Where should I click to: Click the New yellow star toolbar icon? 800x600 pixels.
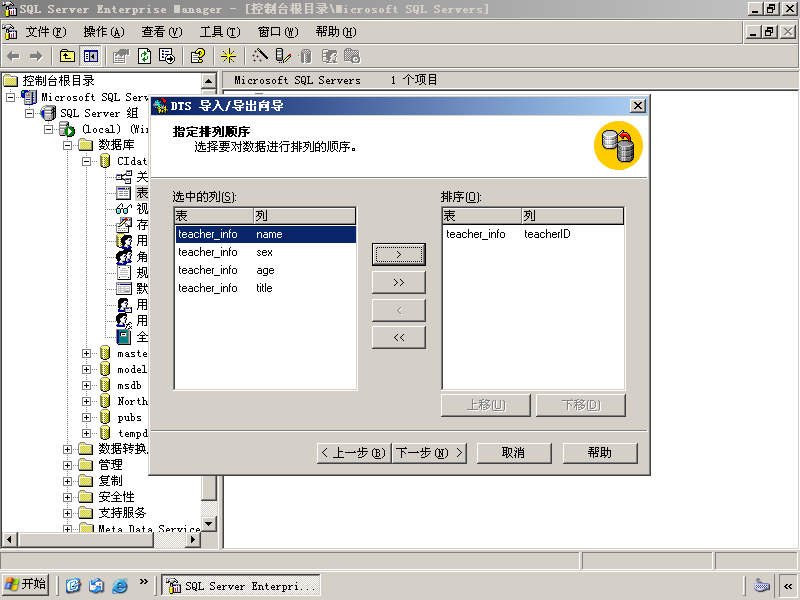click(x=228, y=56)
